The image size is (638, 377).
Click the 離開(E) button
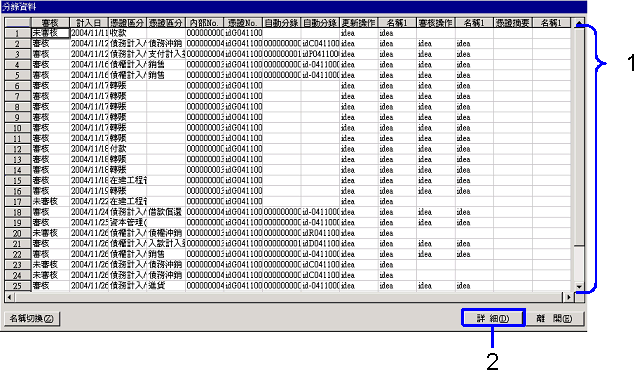point(554,318)
